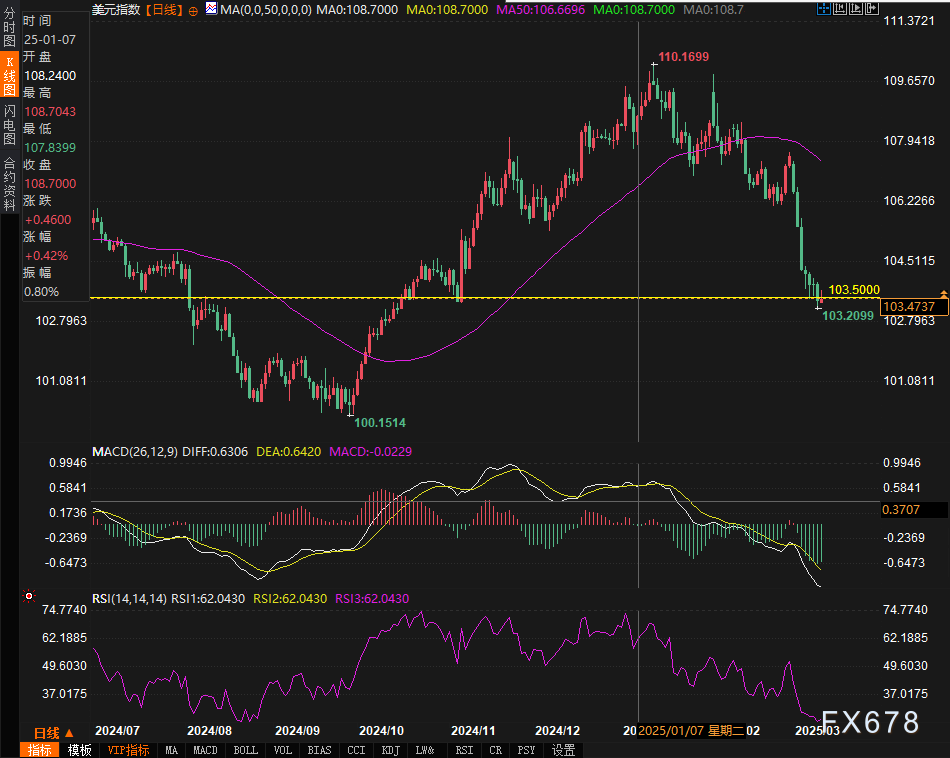Viewport: 950px width, 758px height.
Task: Open the 闪电图 view
Action: [x=9, y=122]
